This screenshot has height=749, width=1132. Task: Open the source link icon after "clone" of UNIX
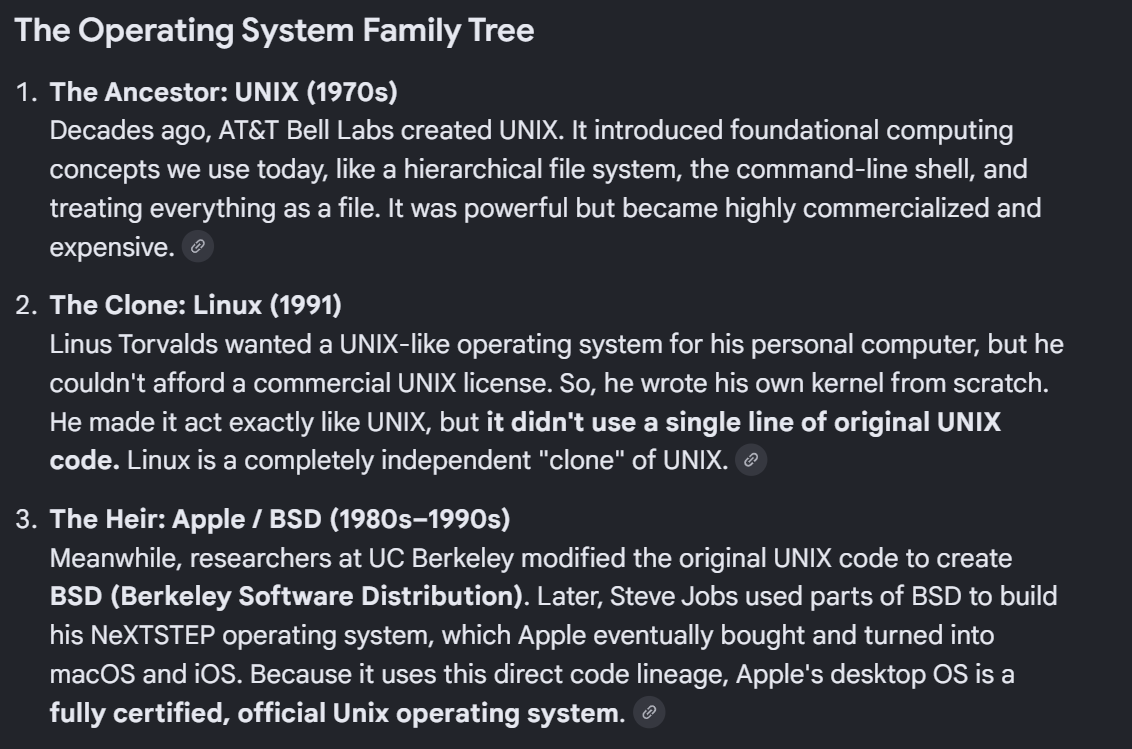(751, 460)
